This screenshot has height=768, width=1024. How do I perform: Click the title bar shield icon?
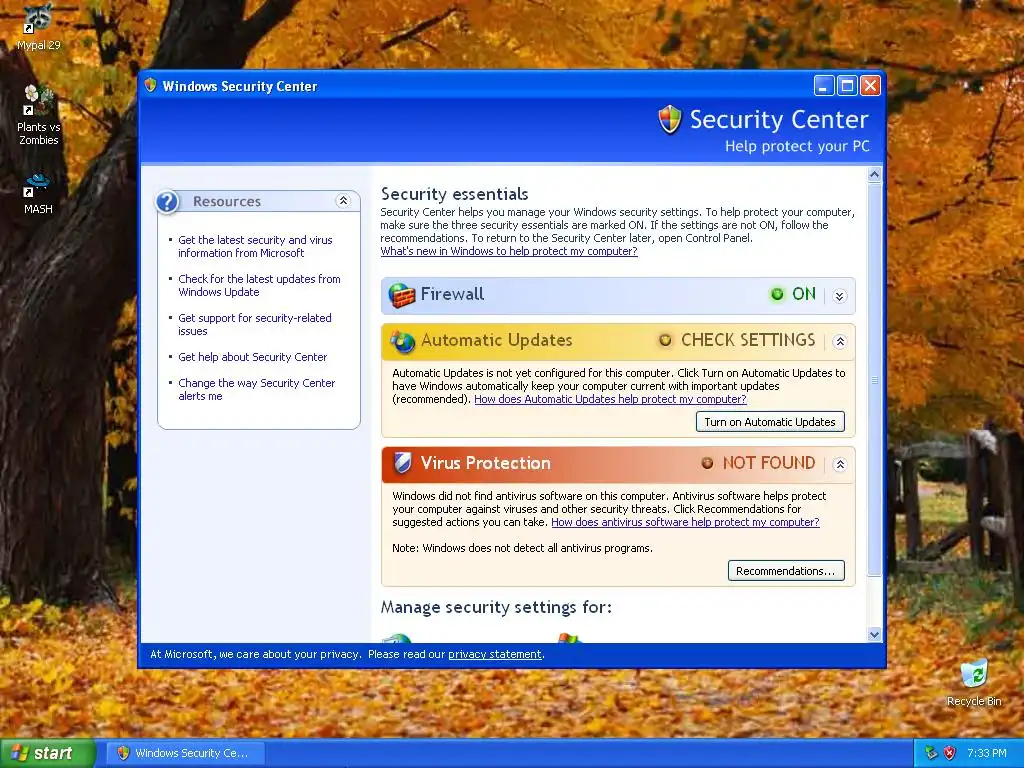150,86
